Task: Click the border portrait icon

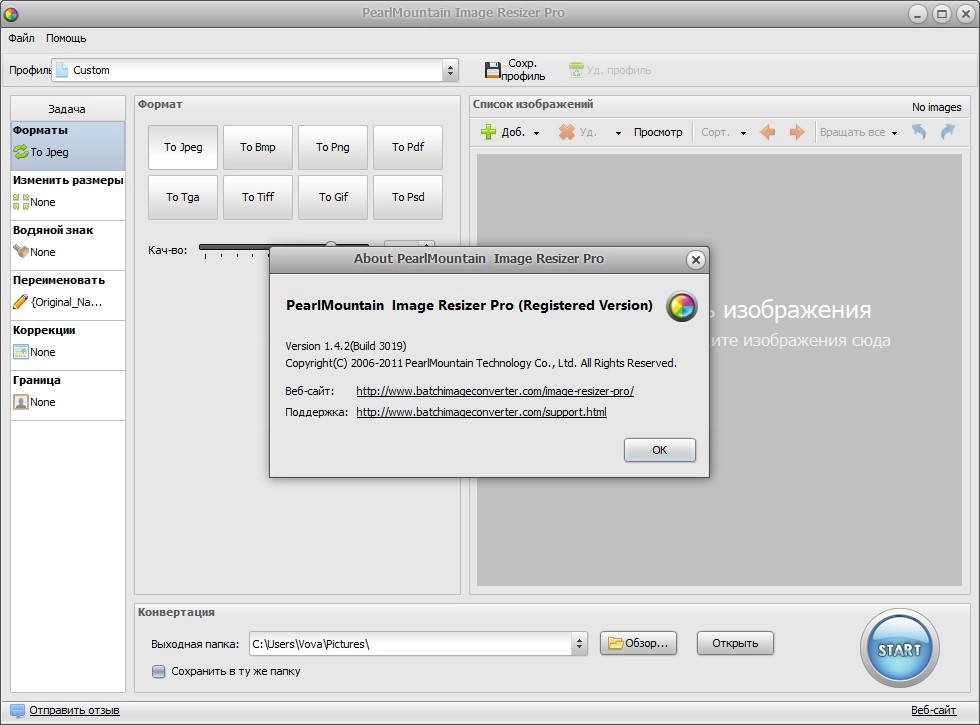Action: (21, 402)
